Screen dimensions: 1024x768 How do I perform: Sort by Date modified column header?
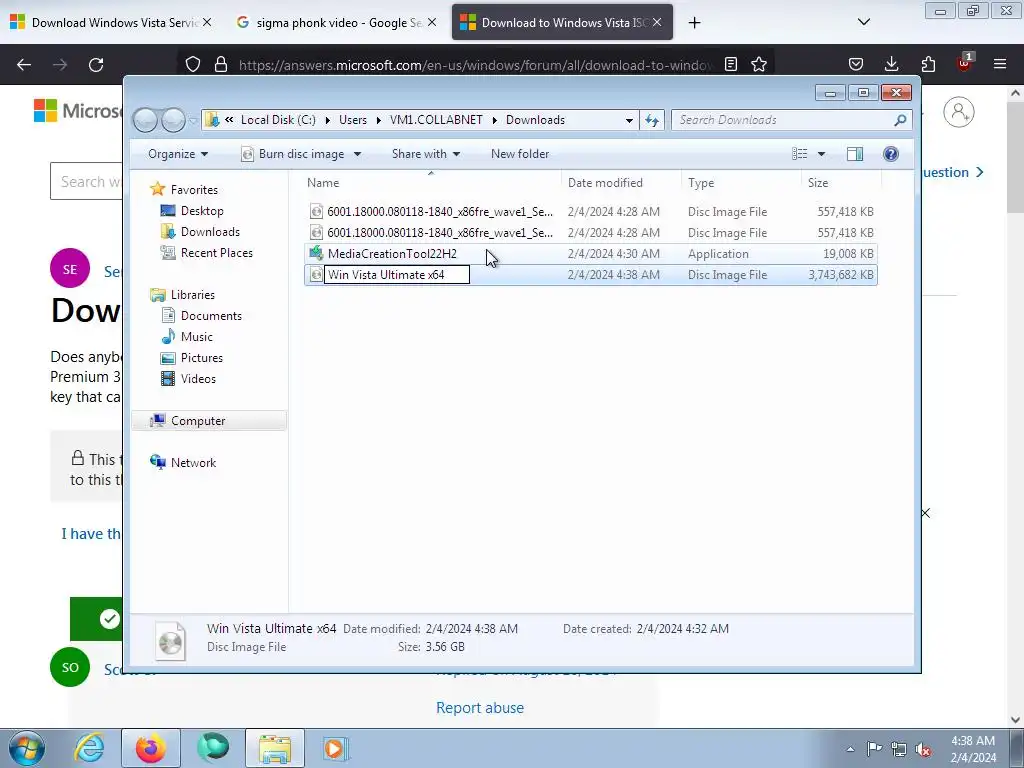pyautogui.click(x=621, y=183)
